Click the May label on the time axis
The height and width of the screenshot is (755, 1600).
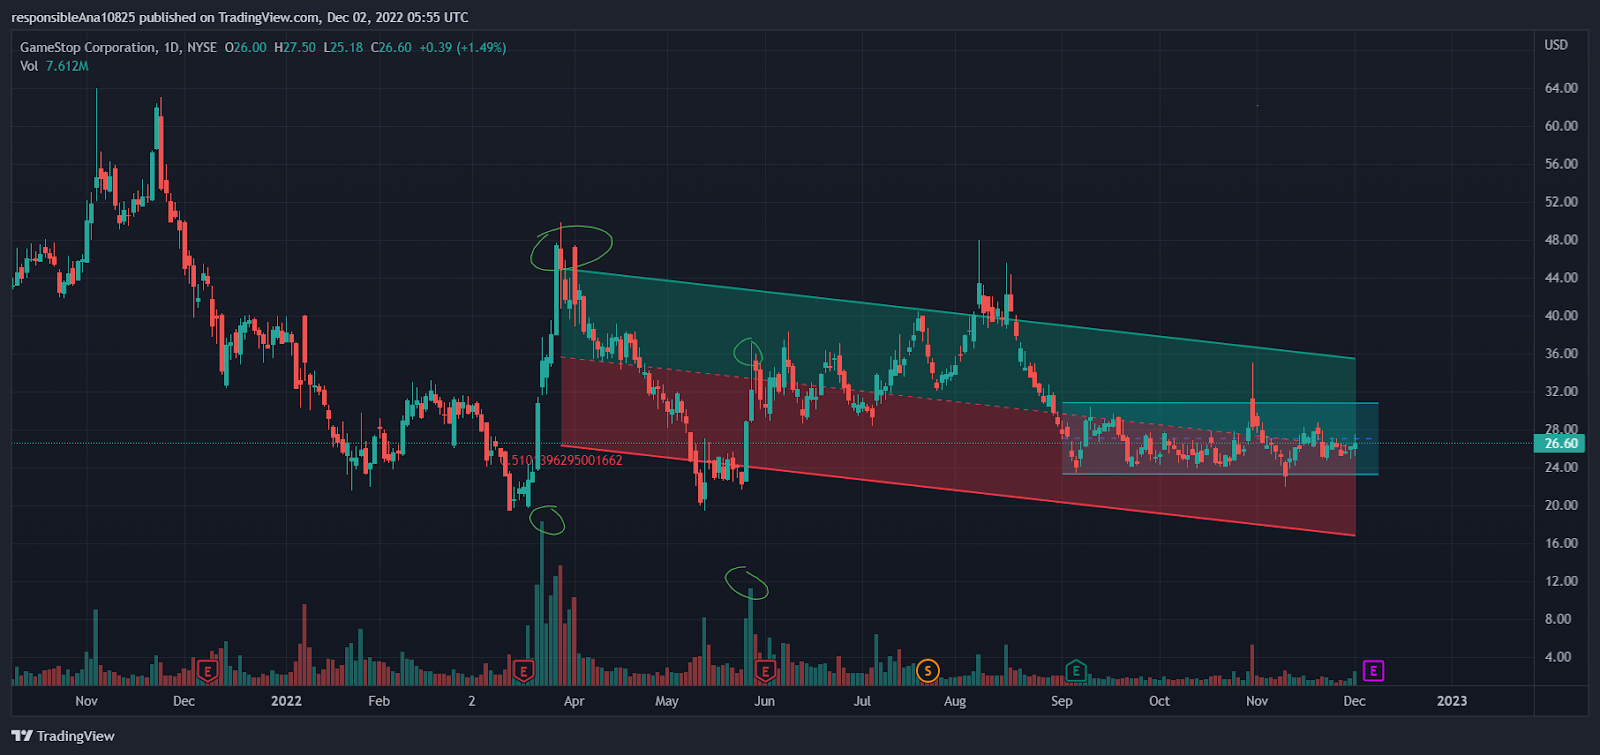[x=667, y=701]
